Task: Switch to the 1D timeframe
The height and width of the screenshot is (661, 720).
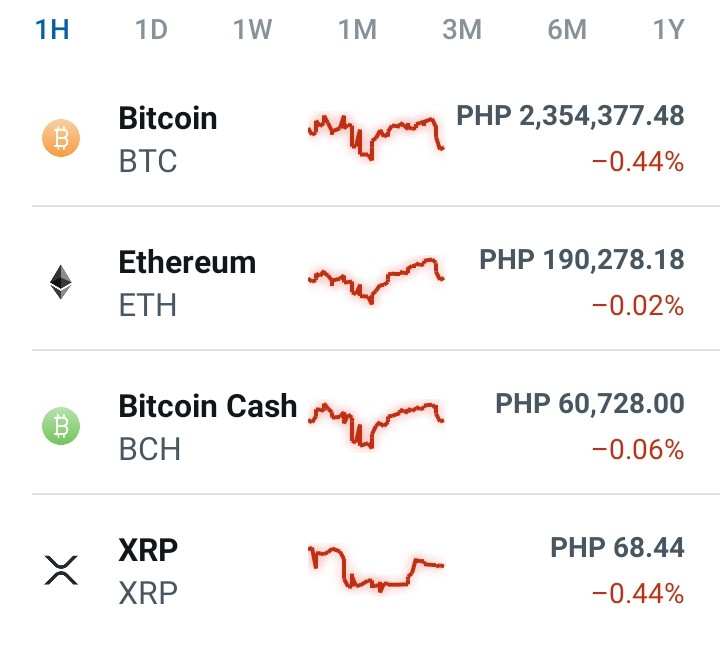Action: 151,30
